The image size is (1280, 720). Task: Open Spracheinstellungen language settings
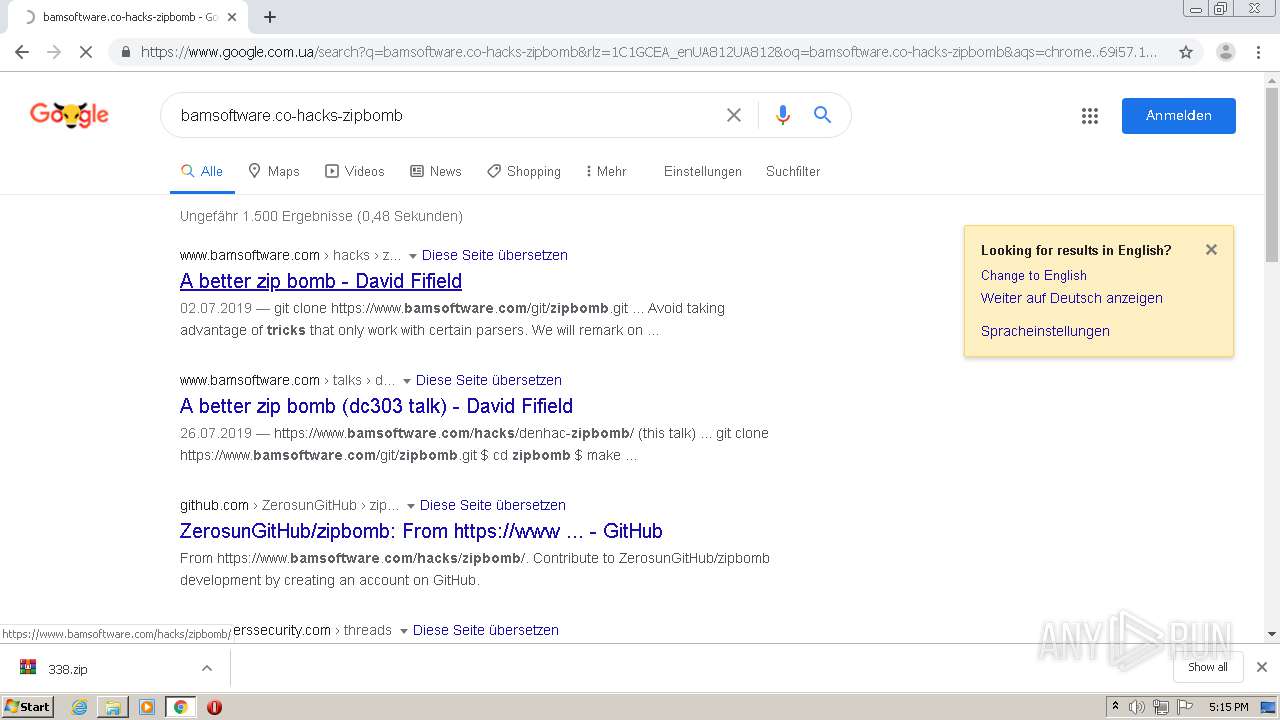pos(1045,331)
